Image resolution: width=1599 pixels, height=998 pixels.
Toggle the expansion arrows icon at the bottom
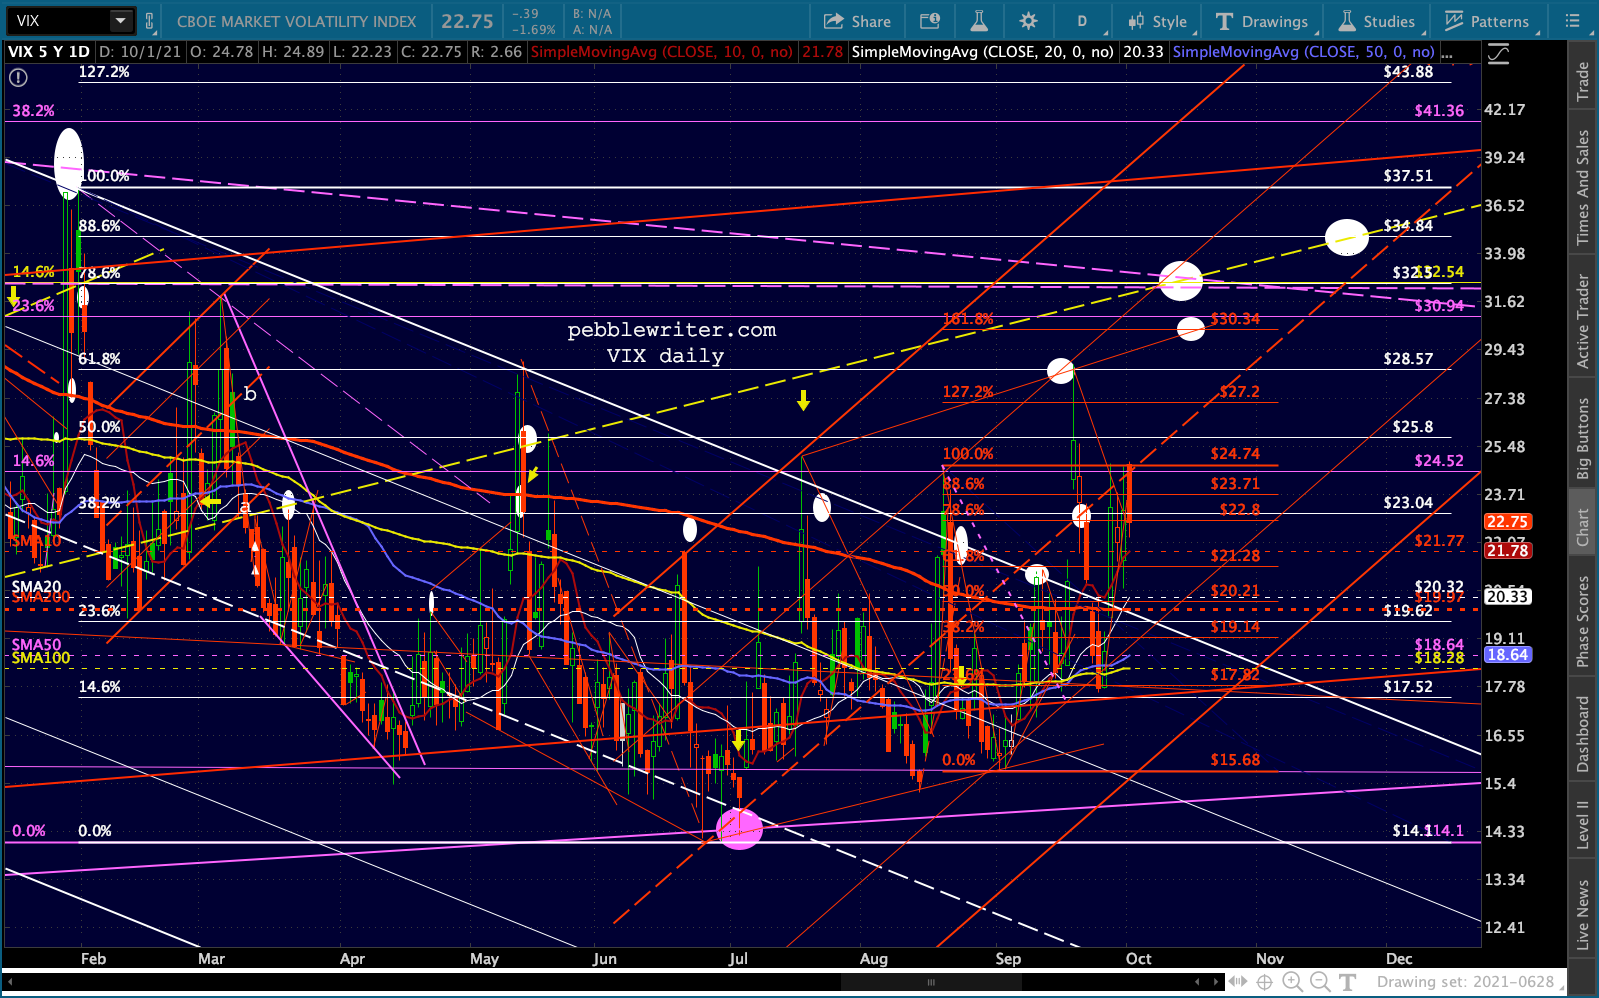[x=1238, y=982]
